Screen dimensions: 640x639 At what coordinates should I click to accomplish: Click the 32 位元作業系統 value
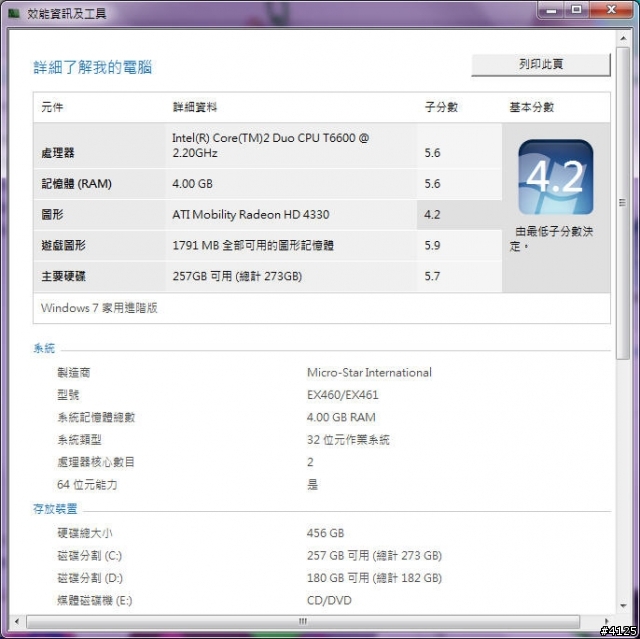(348, 440)
